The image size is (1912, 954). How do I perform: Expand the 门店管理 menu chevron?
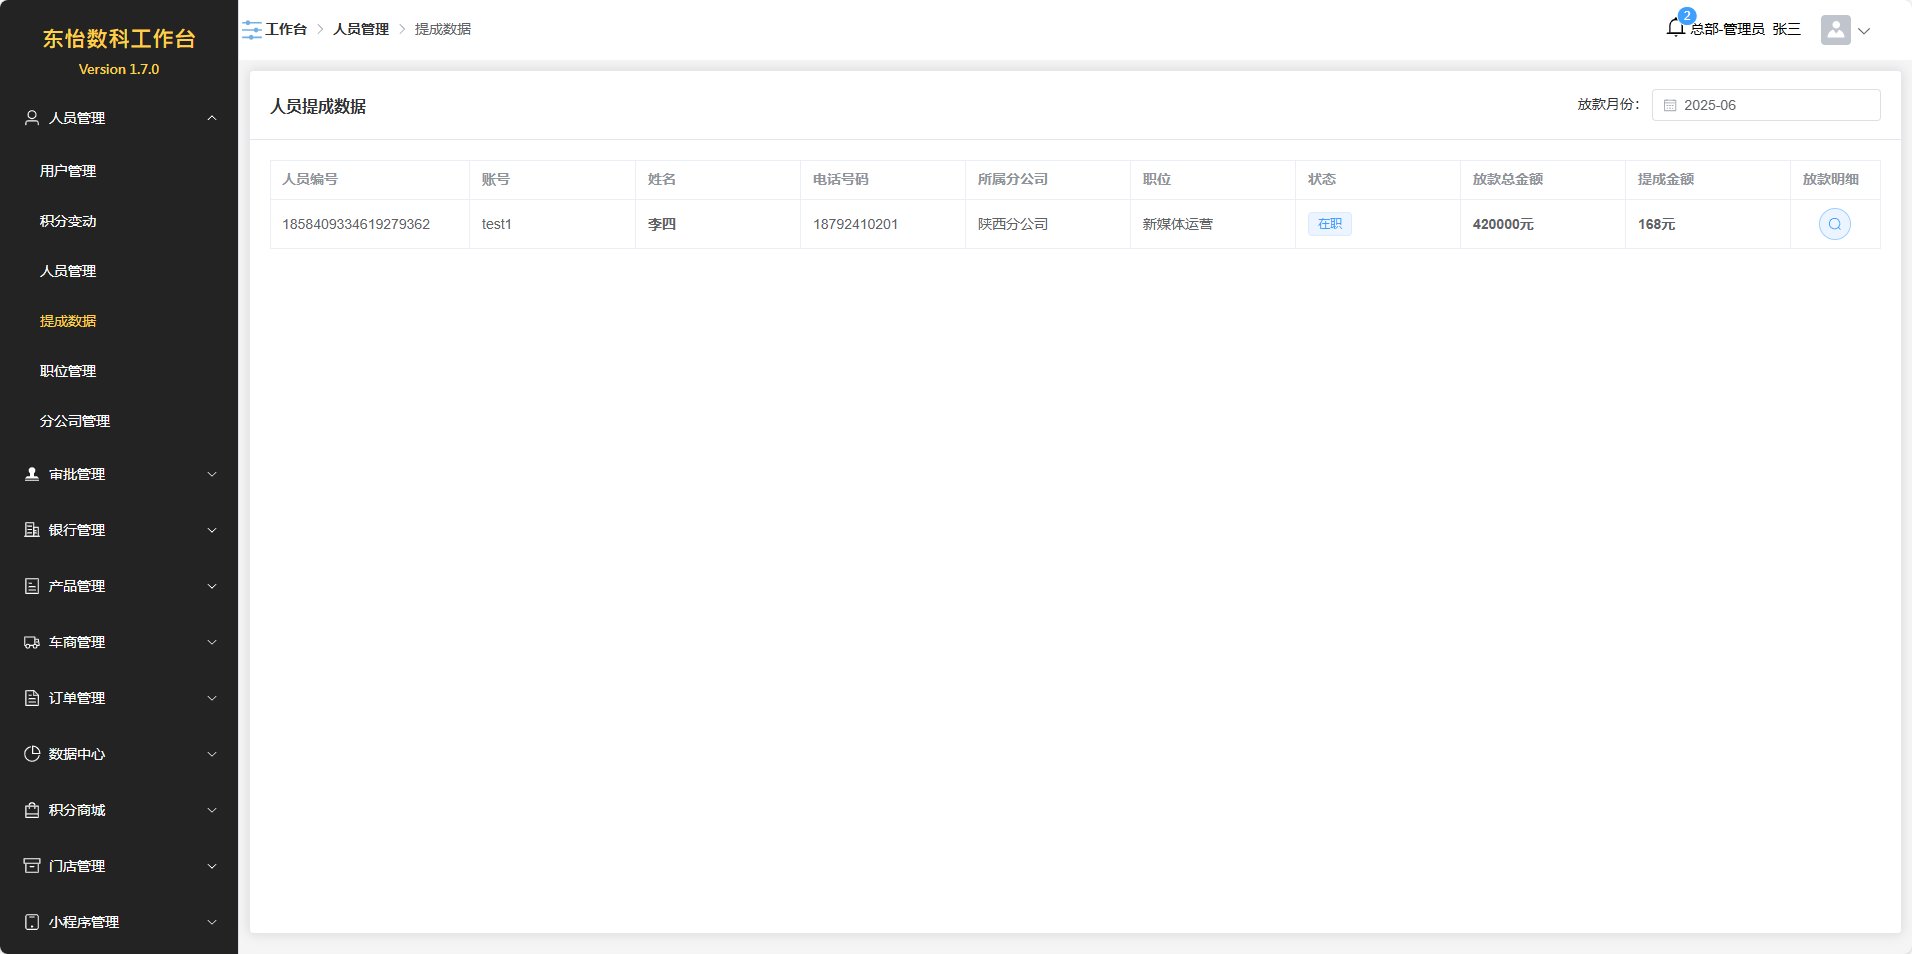(x=211, y=866)
